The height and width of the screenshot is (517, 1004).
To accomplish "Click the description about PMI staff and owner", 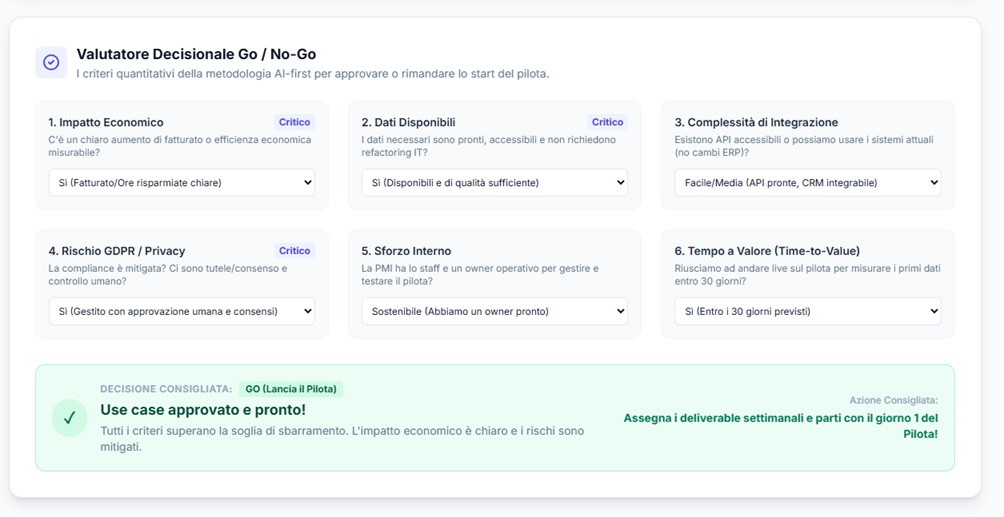I will click(x=480, y=275).
